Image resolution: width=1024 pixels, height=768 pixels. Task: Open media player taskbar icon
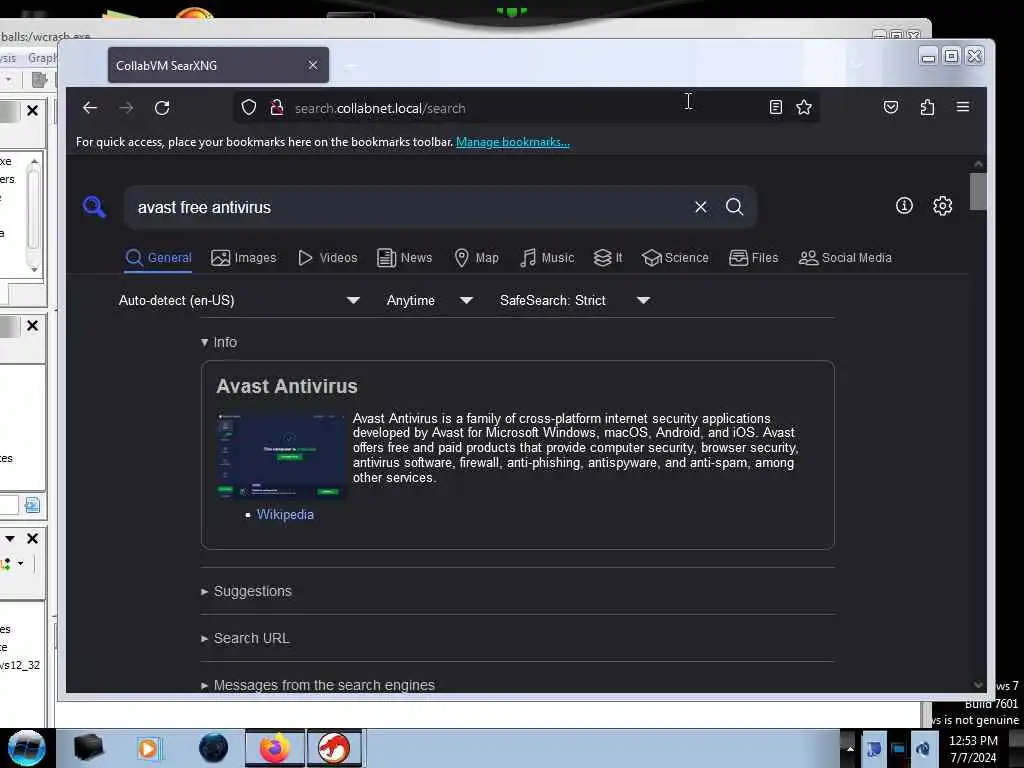tap(149, 748)
